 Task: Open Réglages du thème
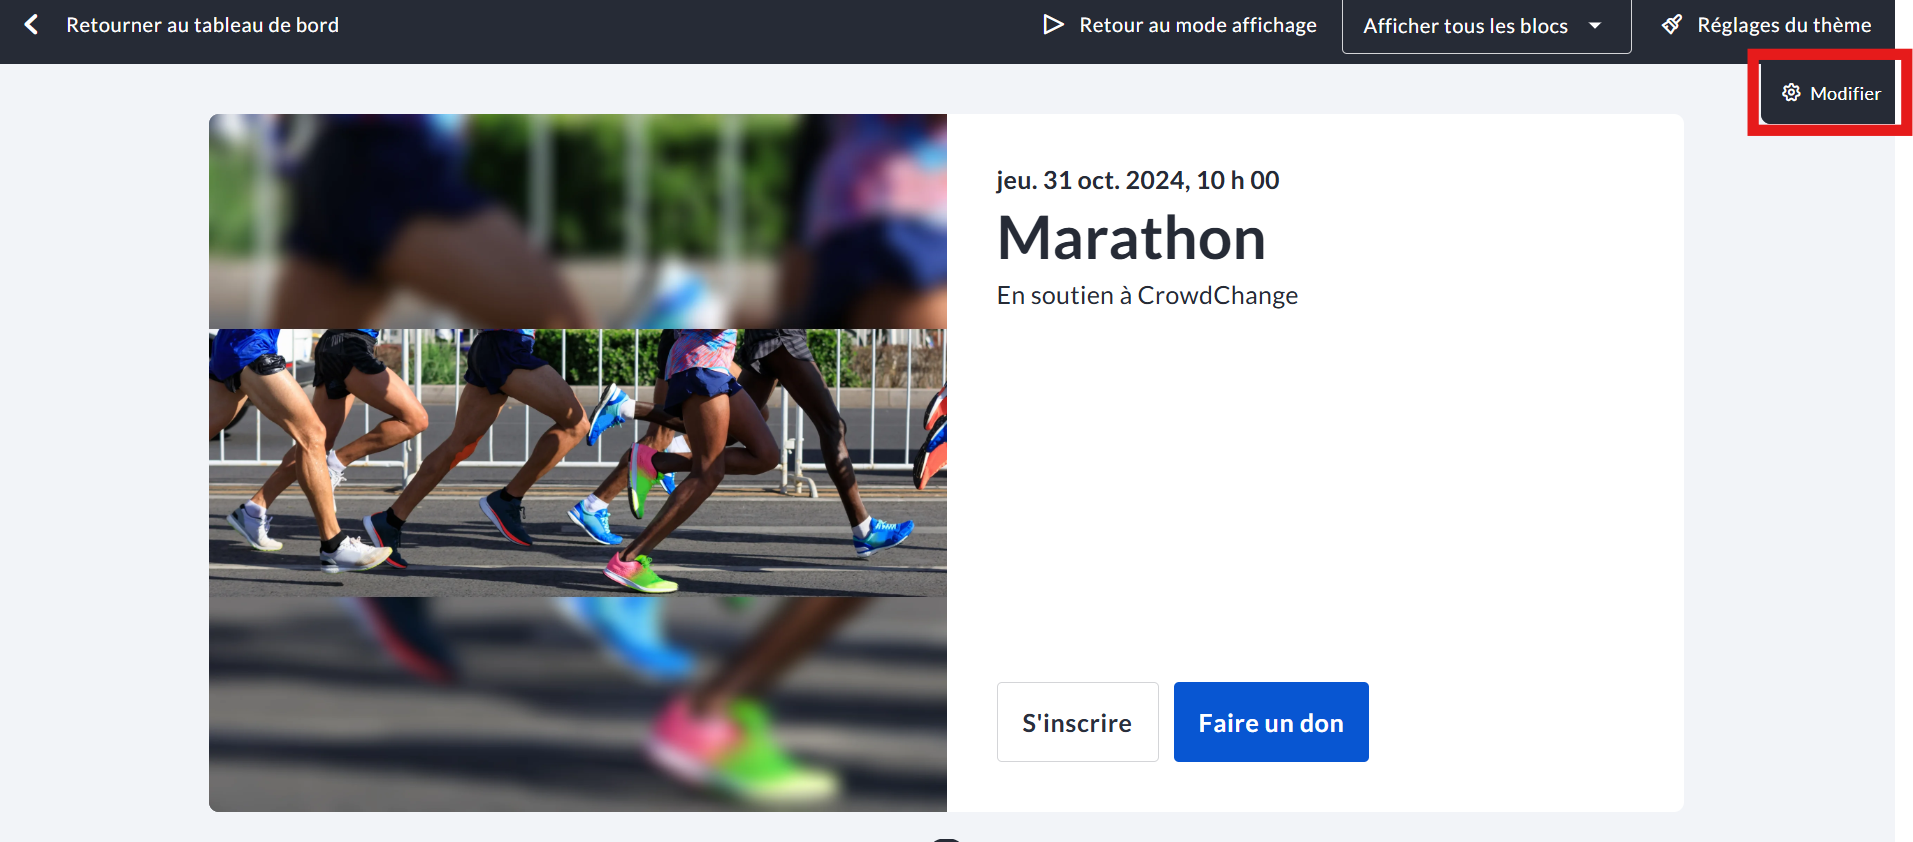click(1784, 25)
